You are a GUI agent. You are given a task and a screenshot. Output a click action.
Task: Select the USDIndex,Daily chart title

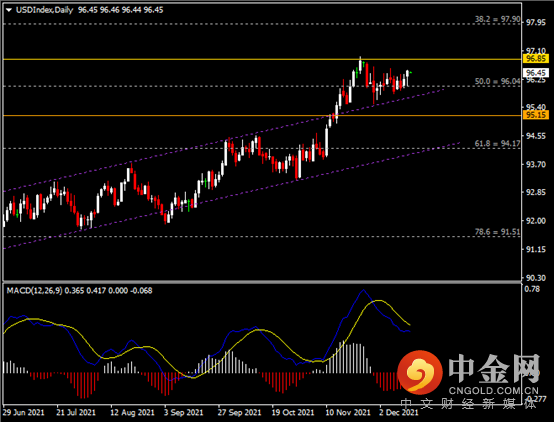(44, 10)
